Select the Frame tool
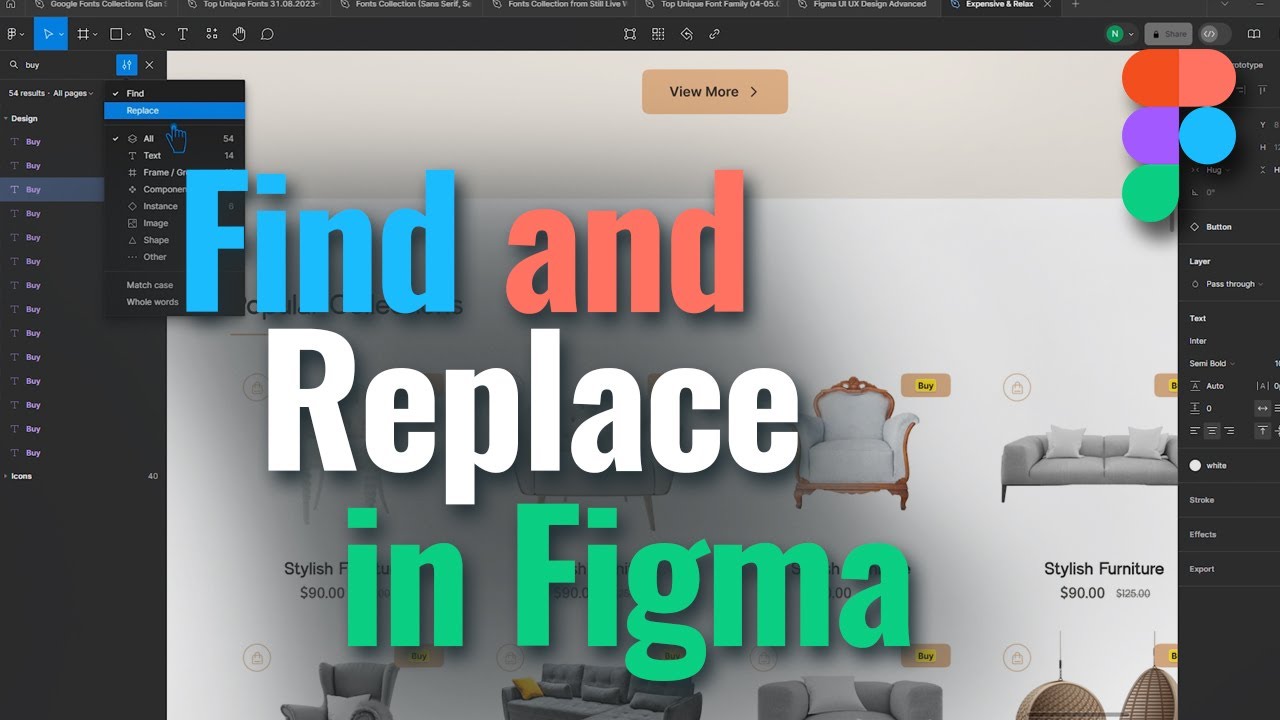 pos(83,34)
